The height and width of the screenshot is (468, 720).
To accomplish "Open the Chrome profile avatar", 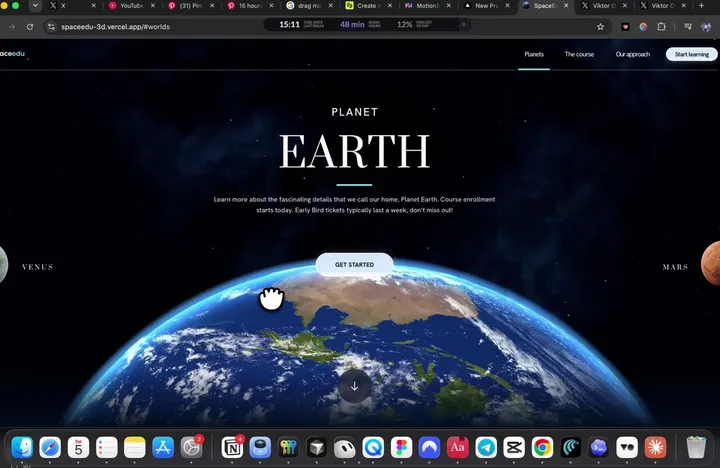I will coord(706,27).
